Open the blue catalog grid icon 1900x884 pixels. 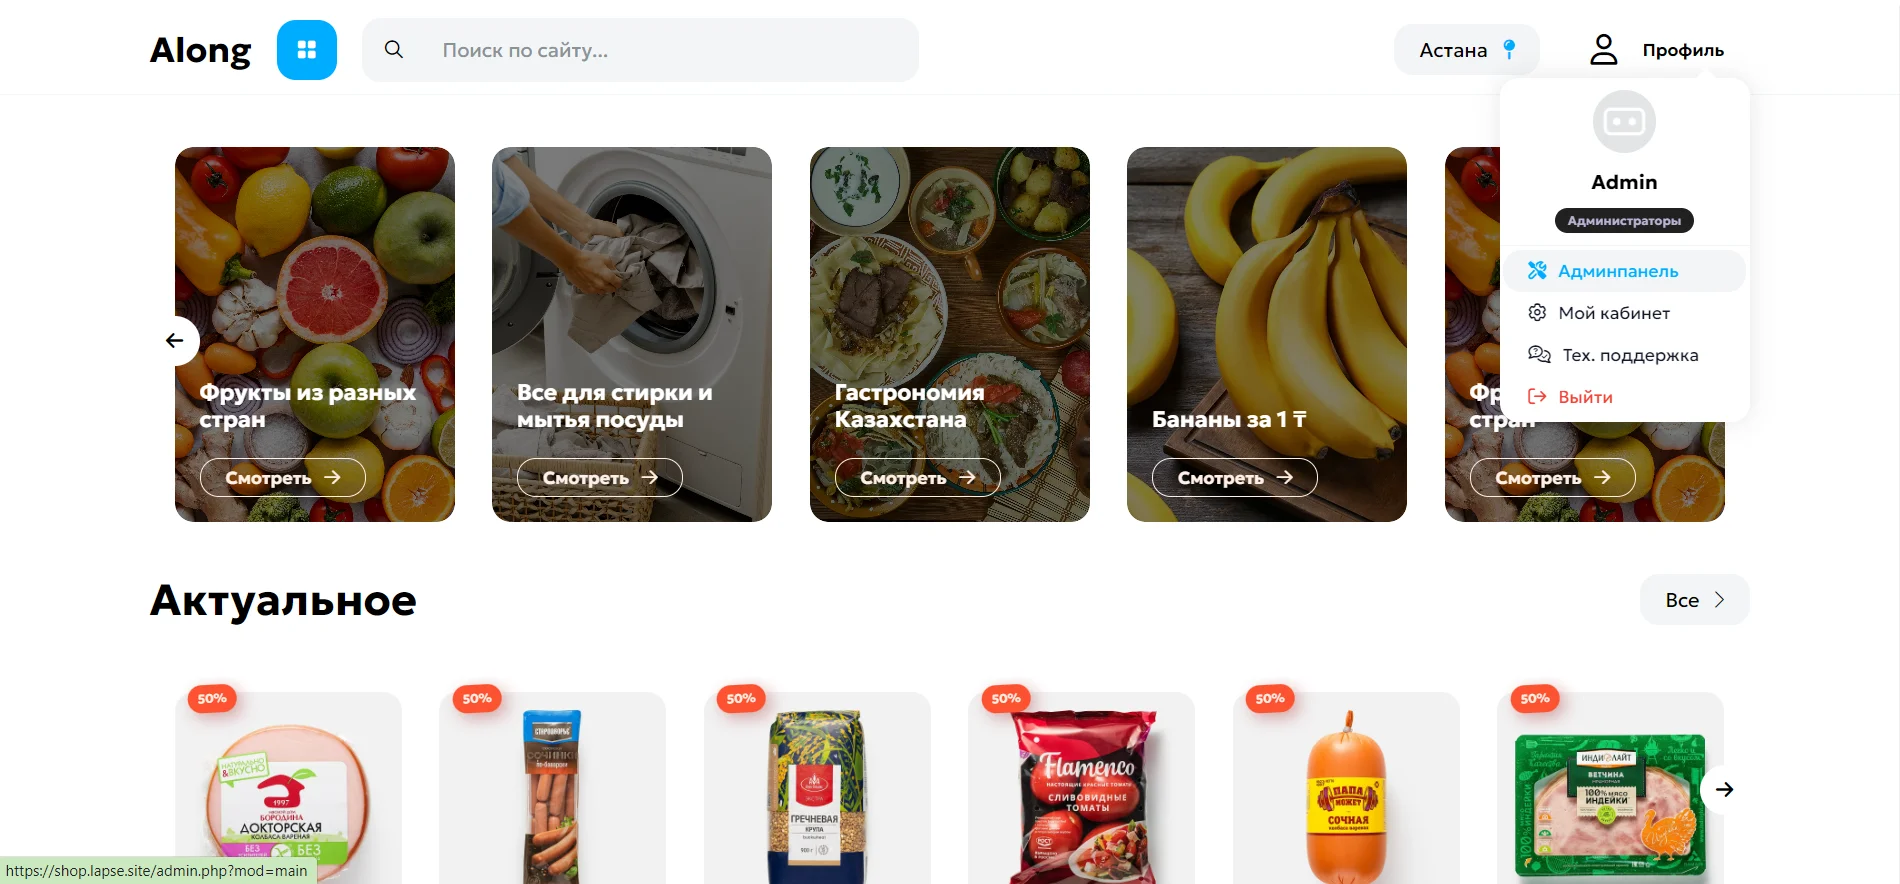tap(307, 50)
